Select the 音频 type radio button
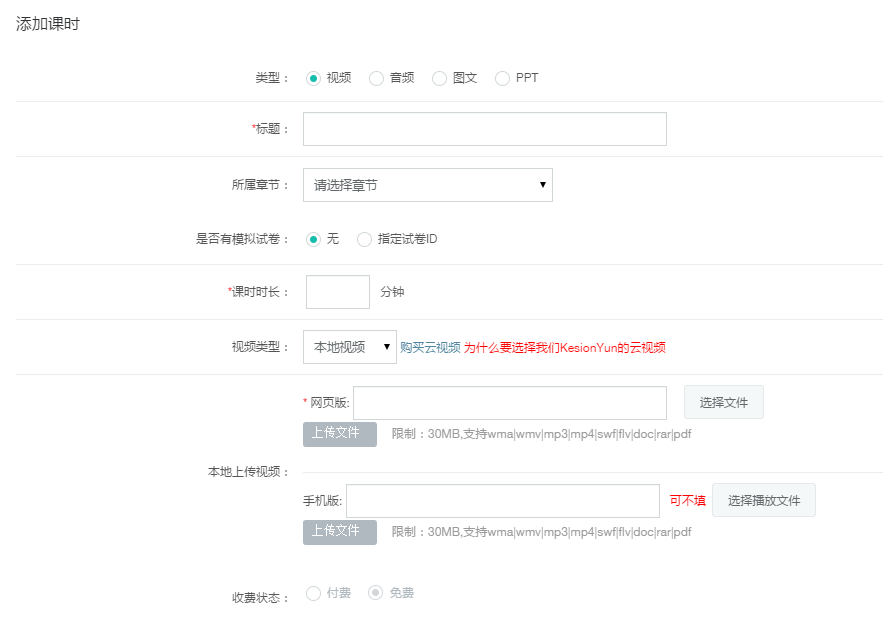The width and height of the screenshot is (883, 625). [x=377, y=78]
